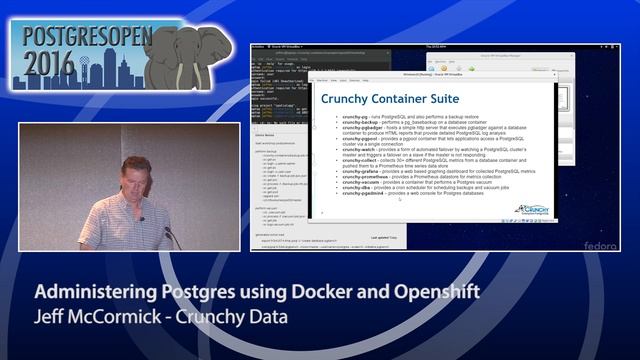The image size is (640, 360).
Task: Click the Crunchy logo on the slide
Action: click(x=532, y=209)
